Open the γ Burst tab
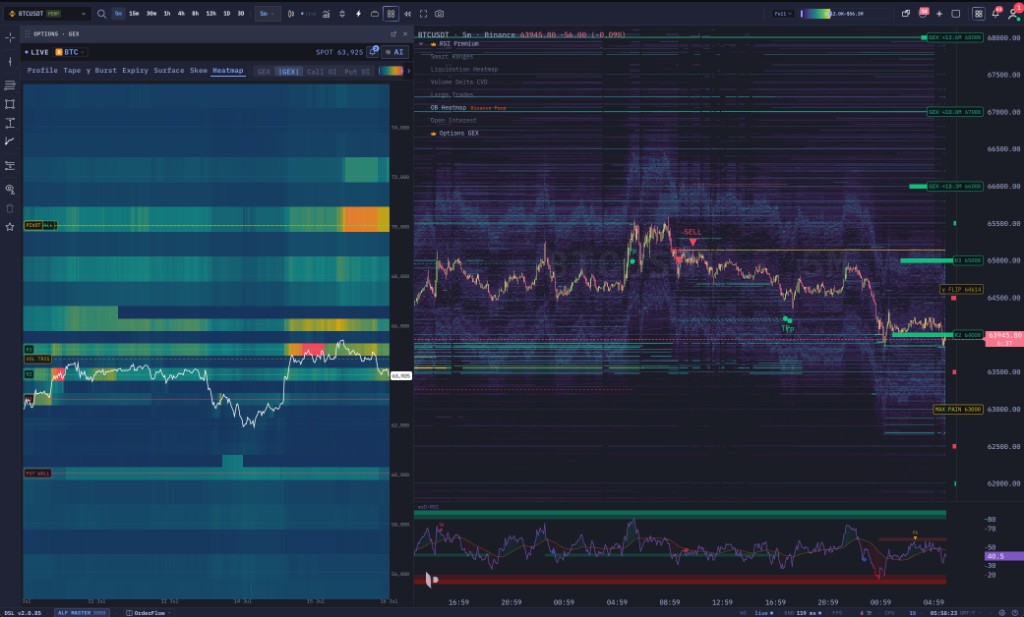This screenshot has width=1024, height=617. point(101,71)
